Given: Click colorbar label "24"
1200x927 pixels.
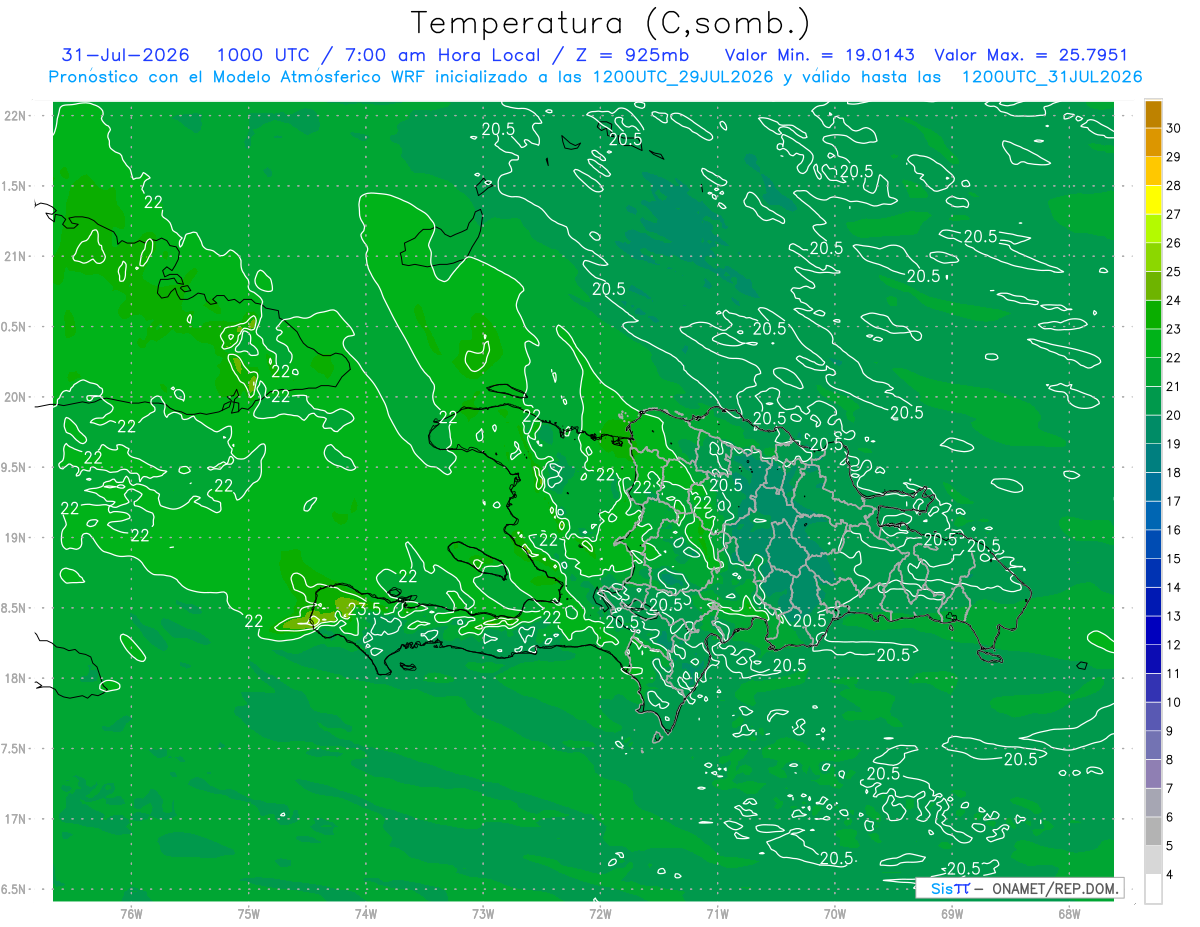Looking at the screenshot, I should click(1174, 300).
